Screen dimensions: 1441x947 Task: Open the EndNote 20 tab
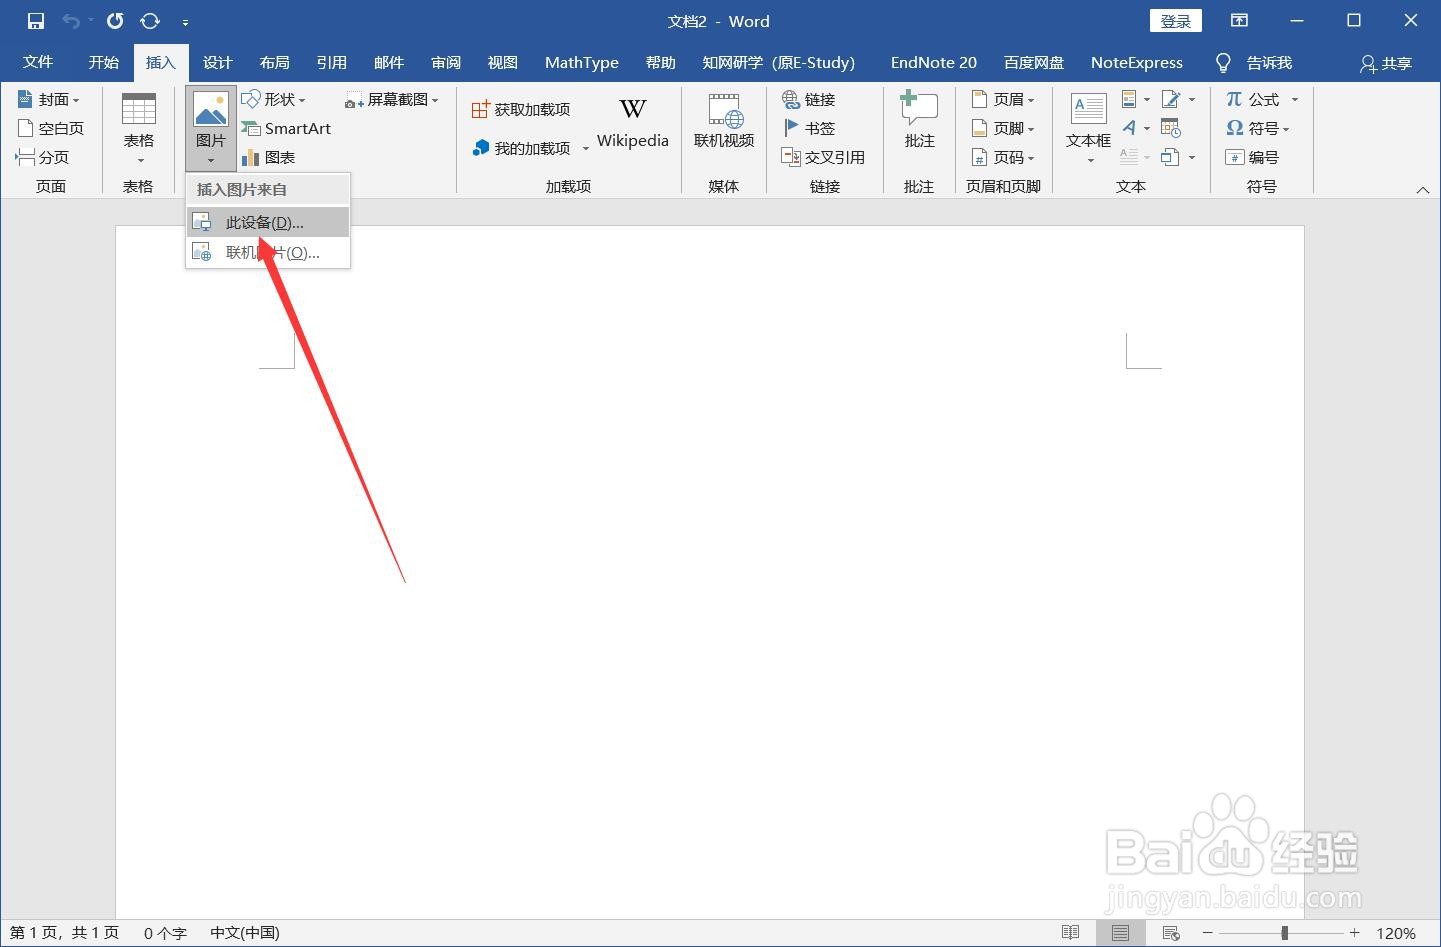coord(934,62)
